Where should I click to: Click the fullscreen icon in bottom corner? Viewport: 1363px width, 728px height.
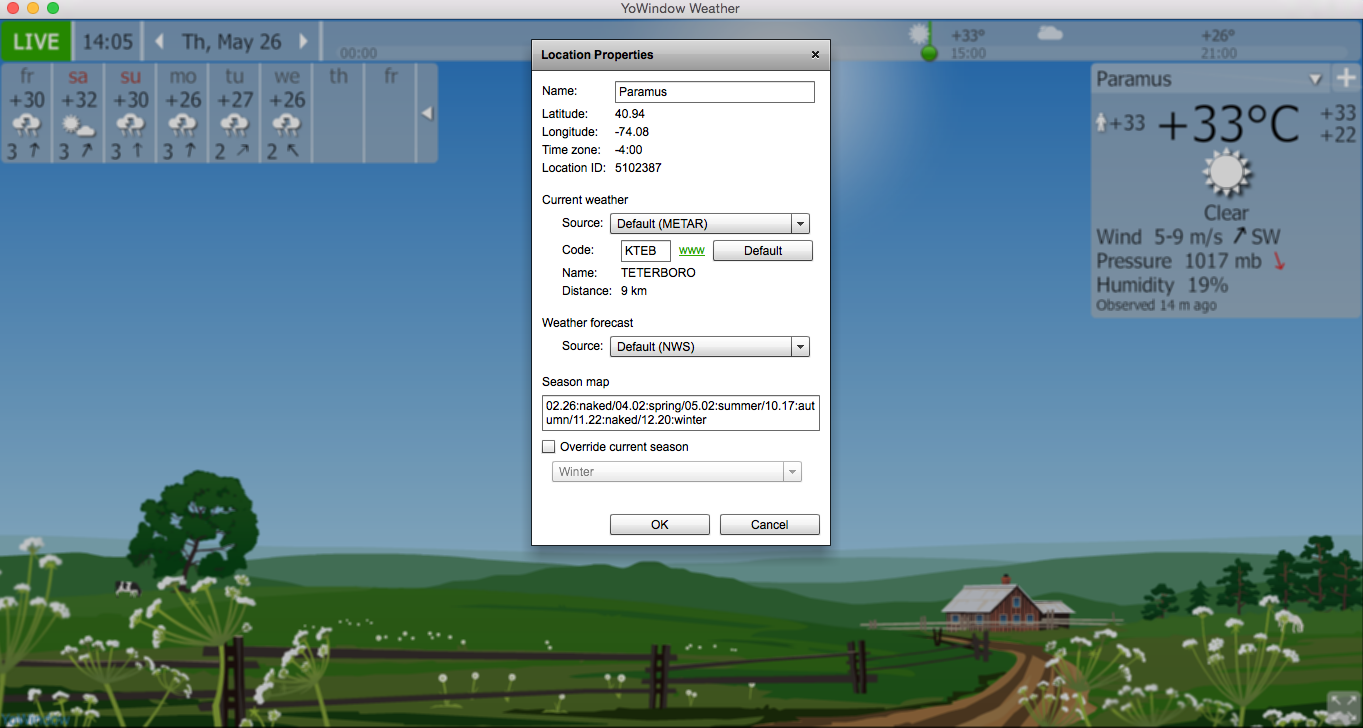point(1340,705)
